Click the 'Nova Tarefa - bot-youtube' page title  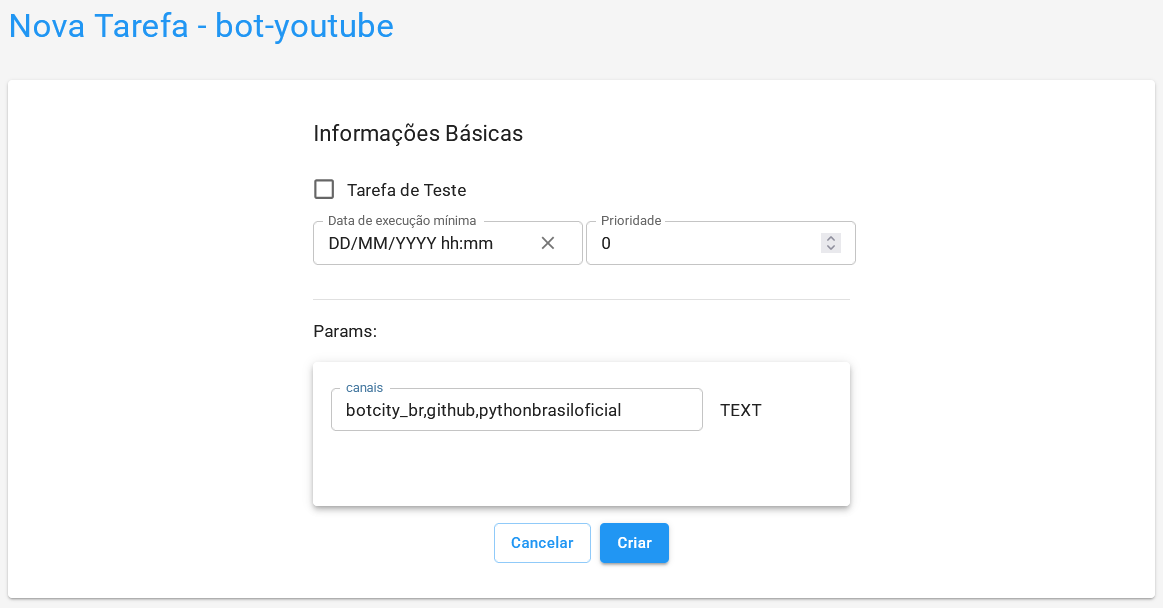[201, 27]
